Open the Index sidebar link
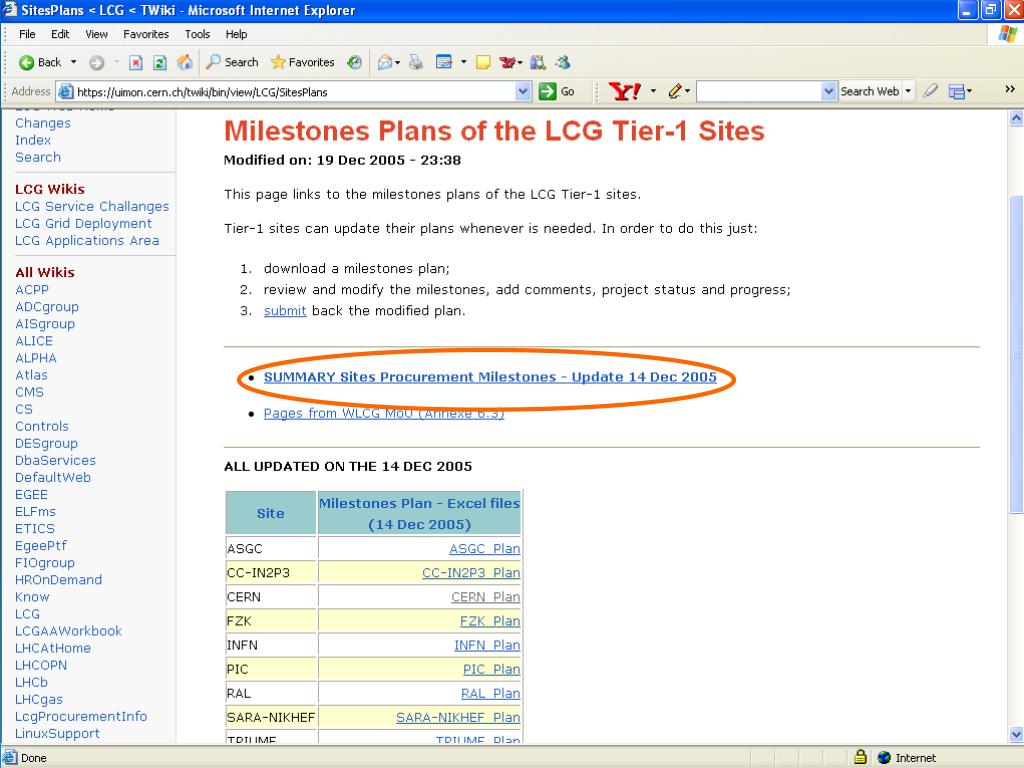The image size is (1024, 768). 33,140
